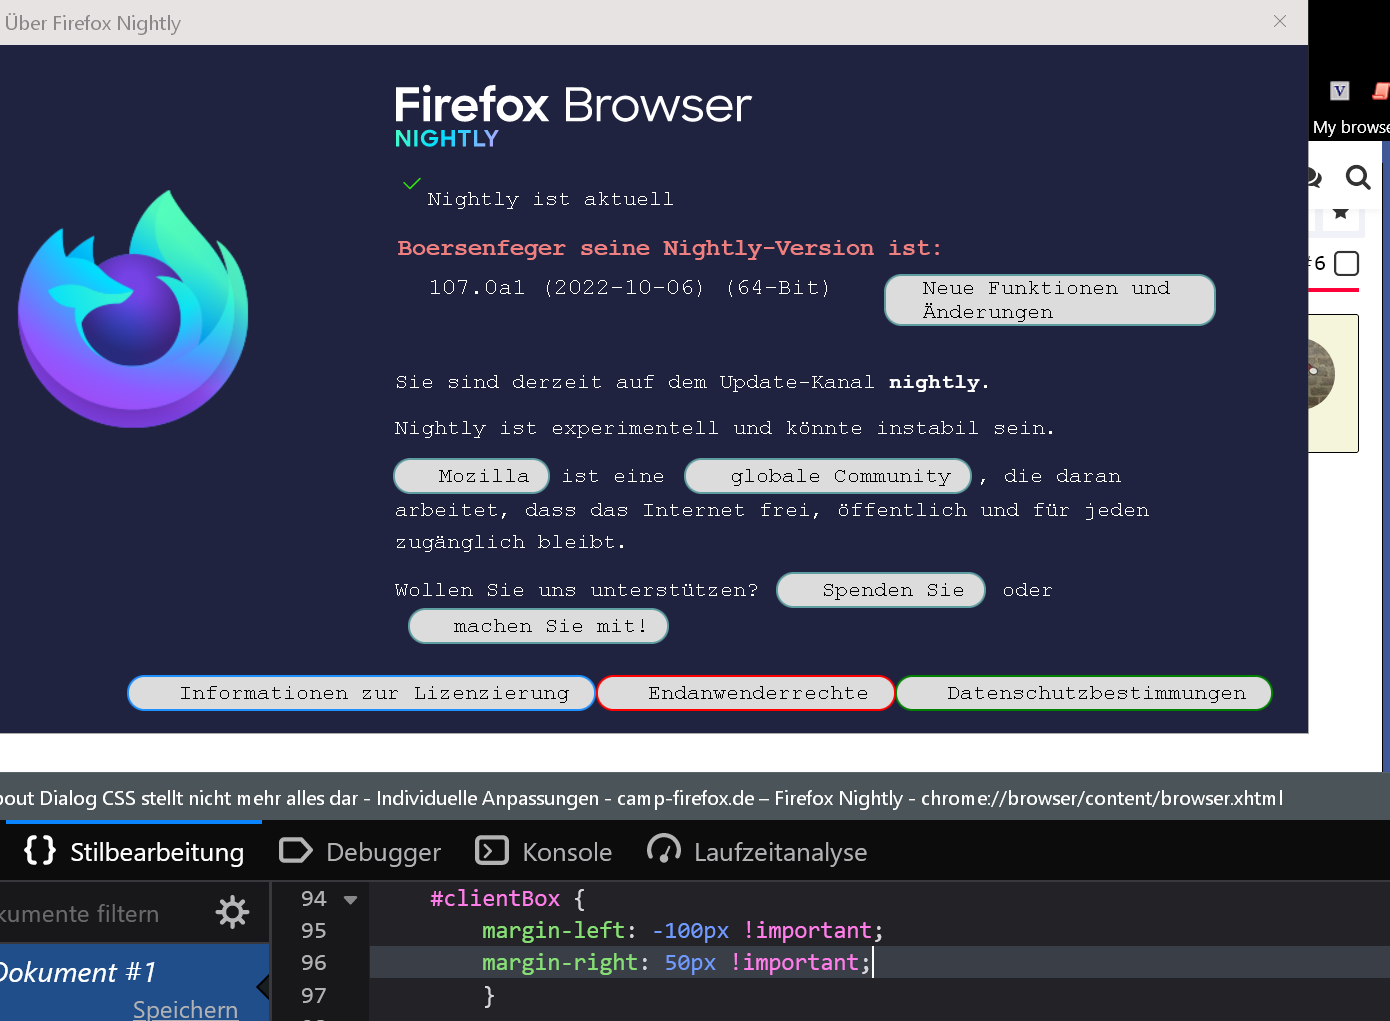Viewport: 1390px width, 1021px height.
Task: Click the red bookmark icon at right edge
Action: 1380,91
